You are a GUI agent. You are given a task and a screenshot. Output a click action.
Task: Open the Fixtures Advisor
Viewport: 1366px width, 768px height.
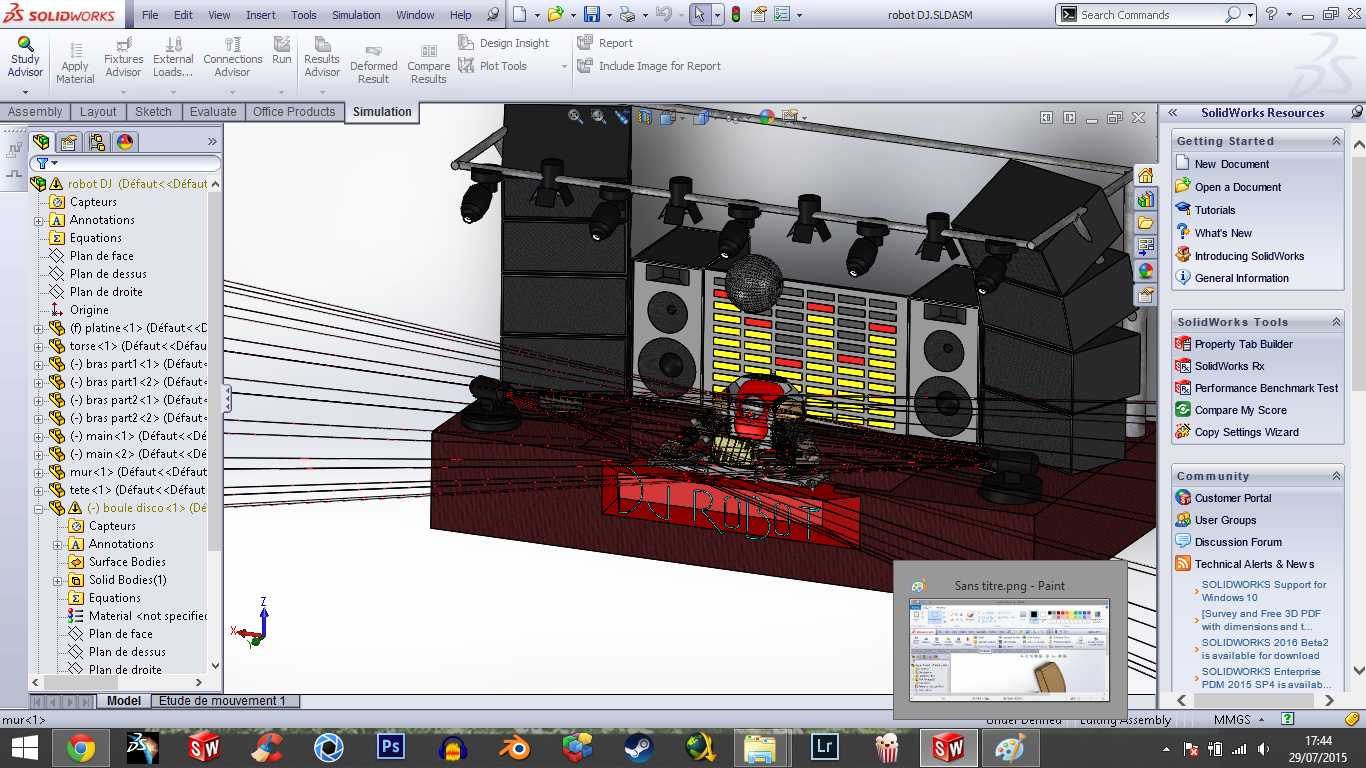pyautogui.click(x=123, y=58)
